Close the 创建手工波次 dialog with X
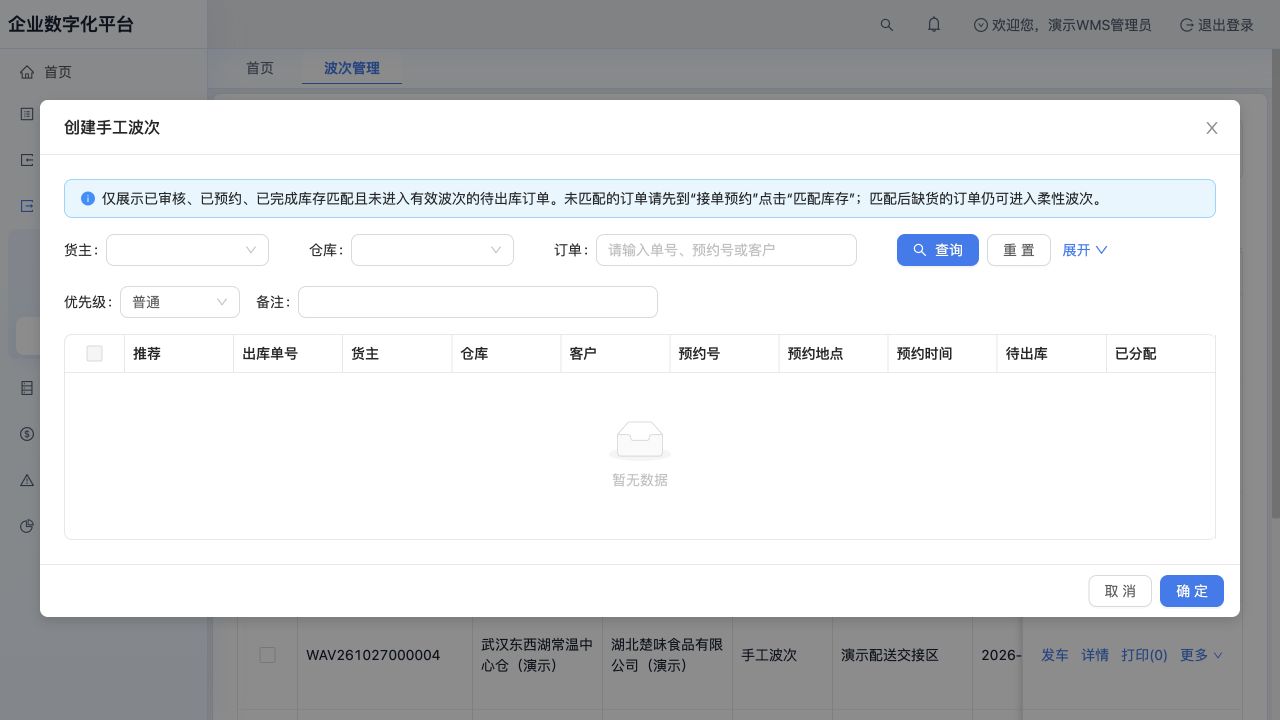Image resolution: width=1280 pixels, height=720 pixels. tap(1212, 128)
